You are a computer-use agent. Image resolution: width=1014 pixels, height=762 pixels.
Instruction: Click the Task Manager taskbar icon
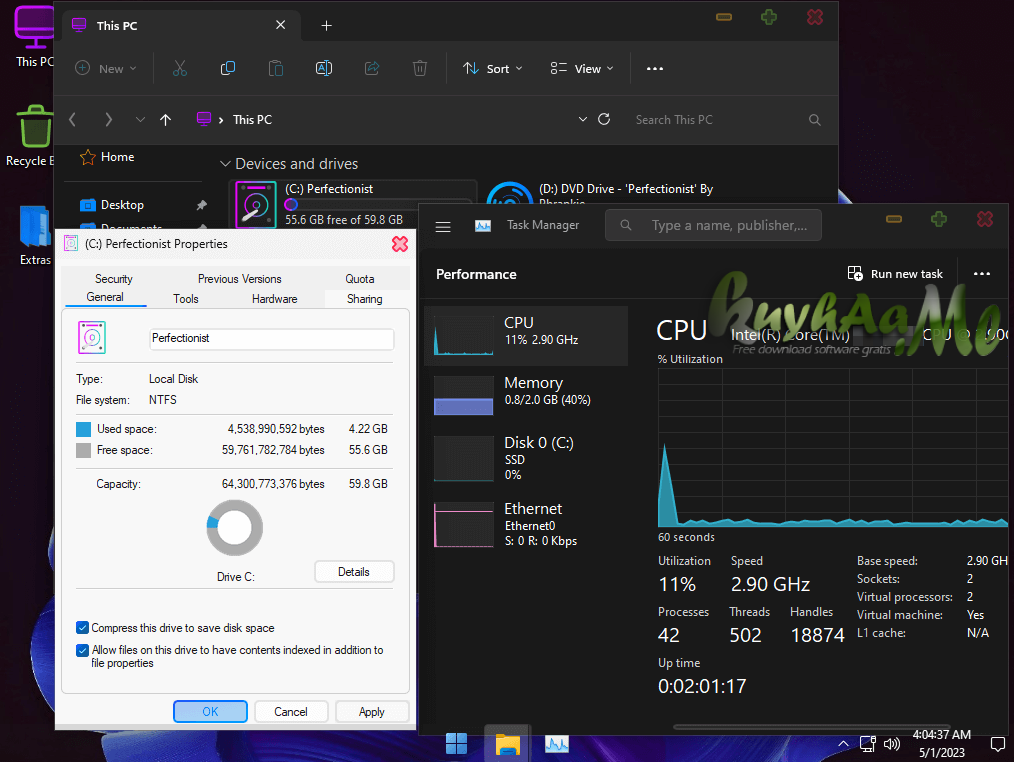click(x=557, y=744)
